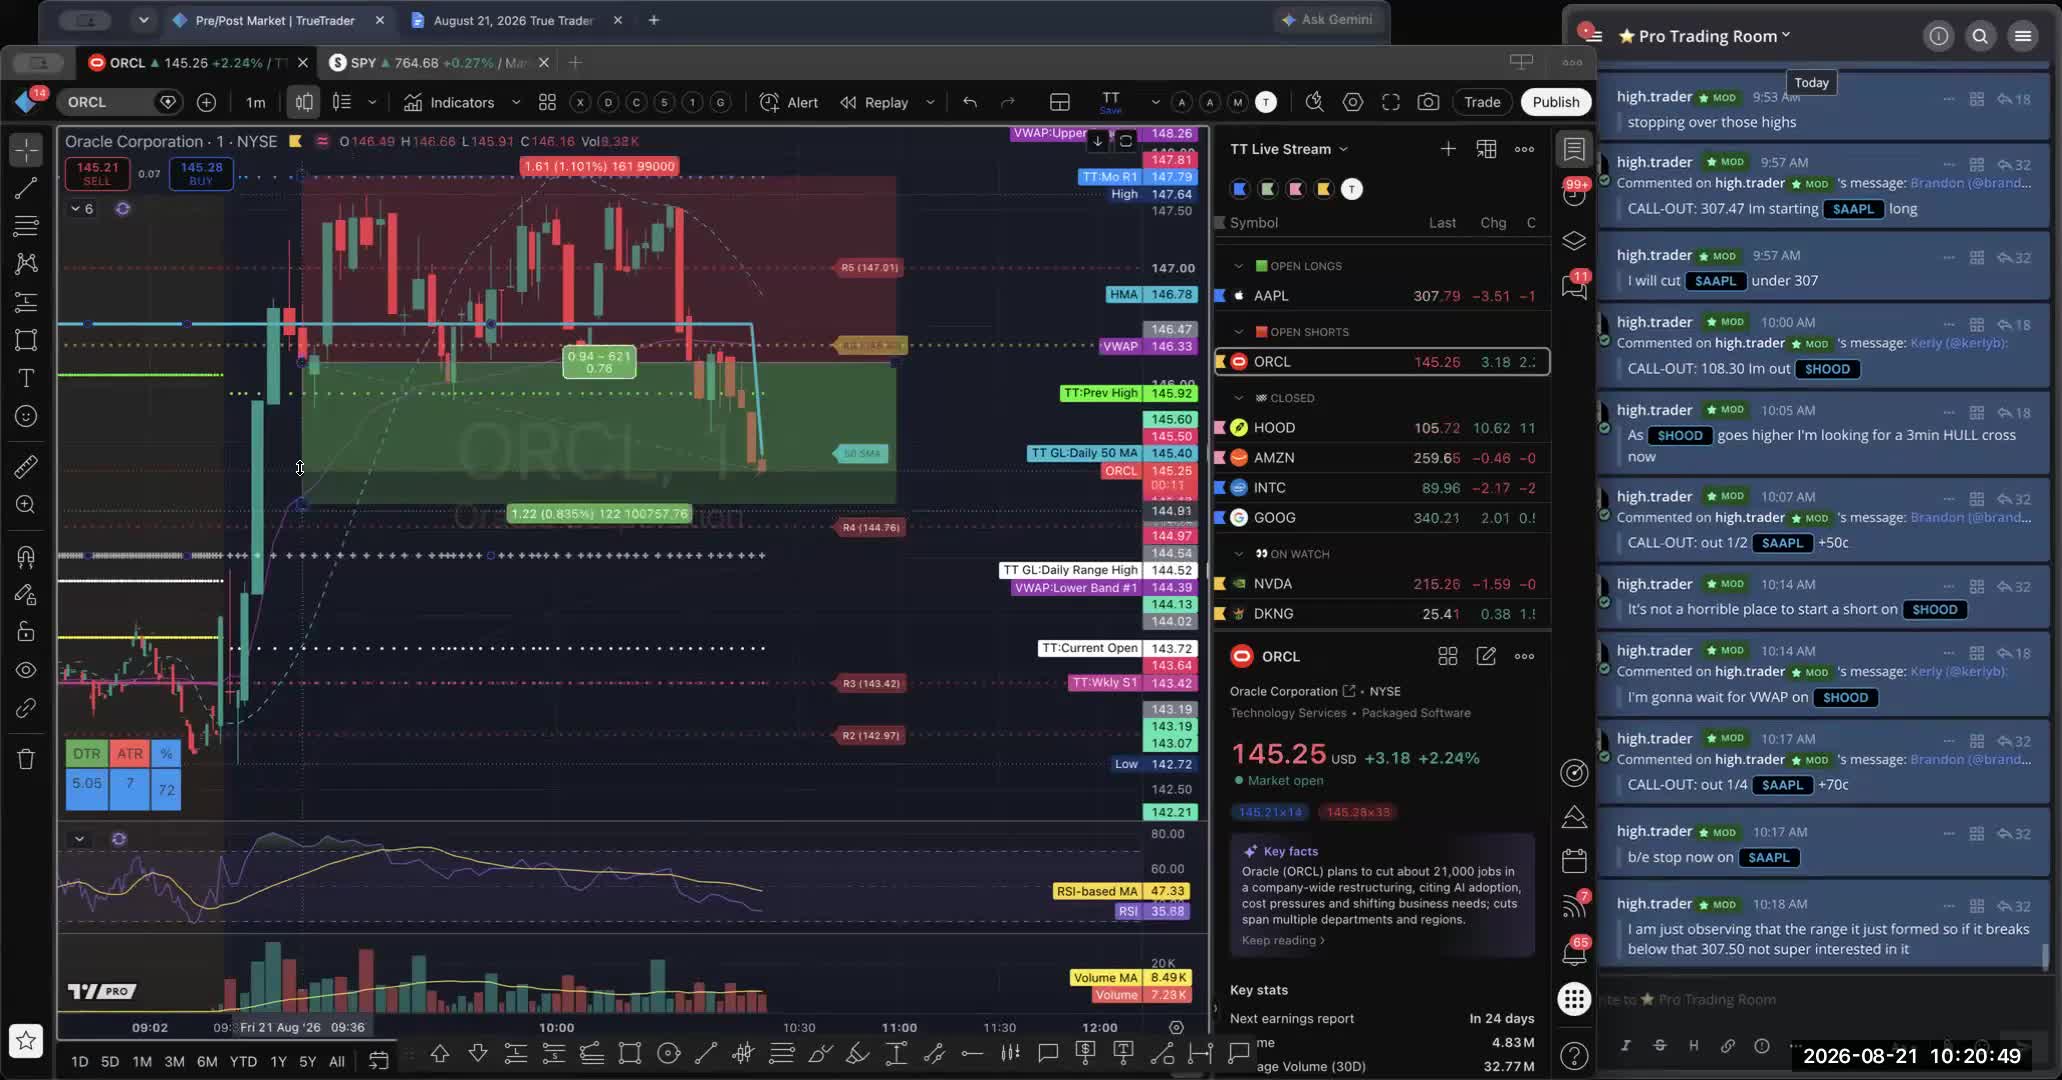Select the crosshair cursor tool
The image size is (2062, 1080).
pos(26,149)
